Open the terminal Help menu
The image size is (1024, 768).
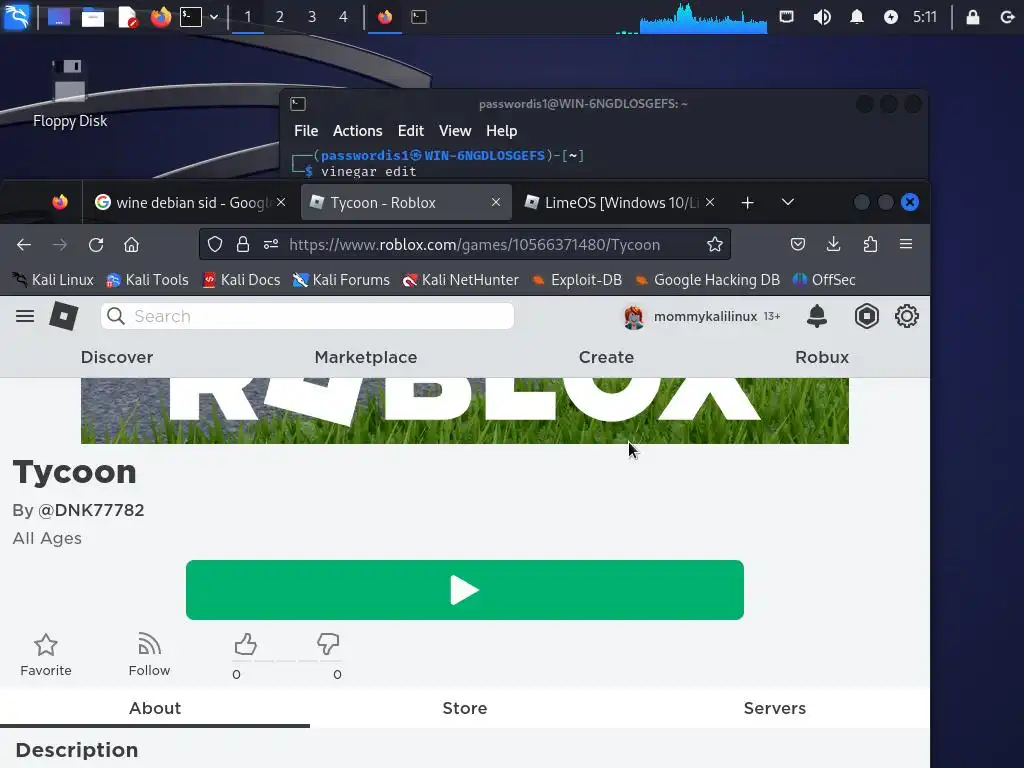[502, 131]
